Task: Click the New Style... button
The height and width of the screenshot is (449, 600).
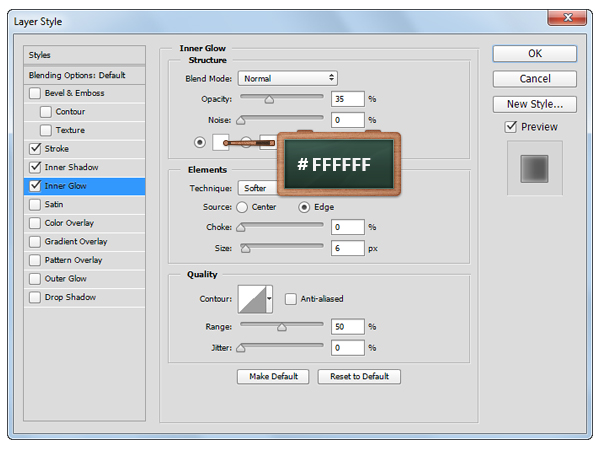Action: (x=535, y=104)
